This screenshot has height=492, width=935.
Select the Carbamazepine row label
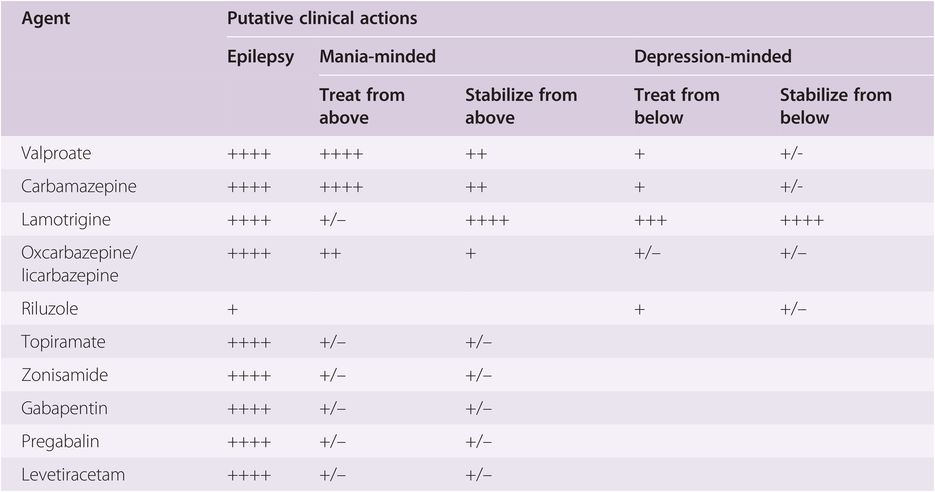[77, 187]
